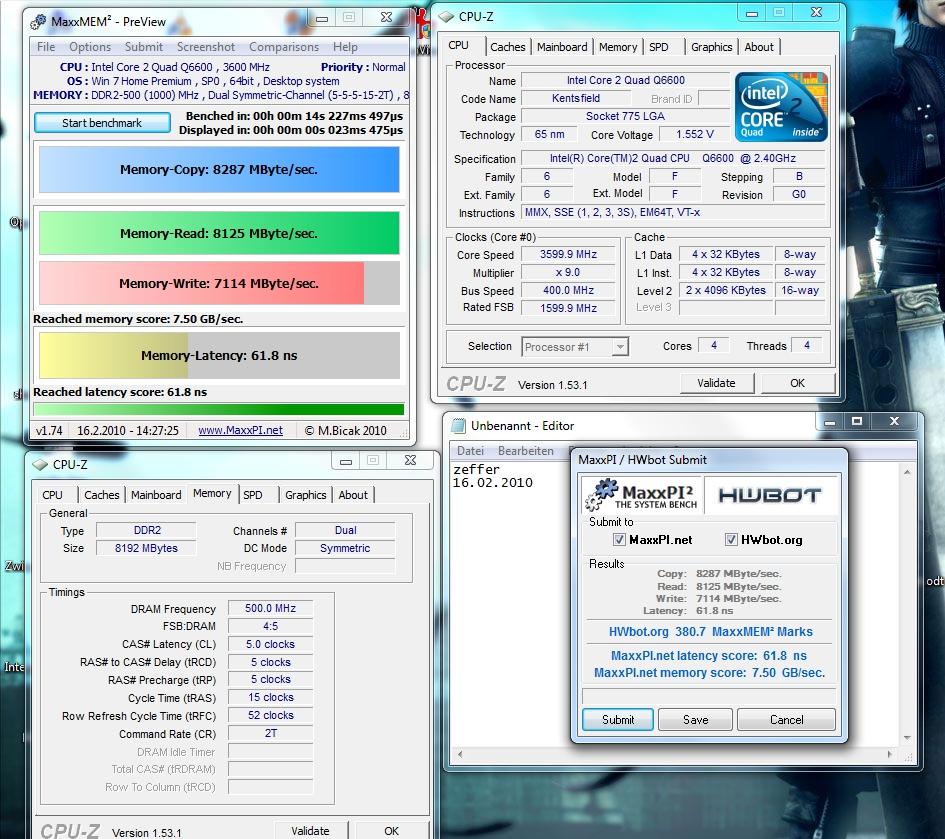Switch to Memory tab in top CPU-Z
The image size is (945, 839).
[x=618, y=47]
